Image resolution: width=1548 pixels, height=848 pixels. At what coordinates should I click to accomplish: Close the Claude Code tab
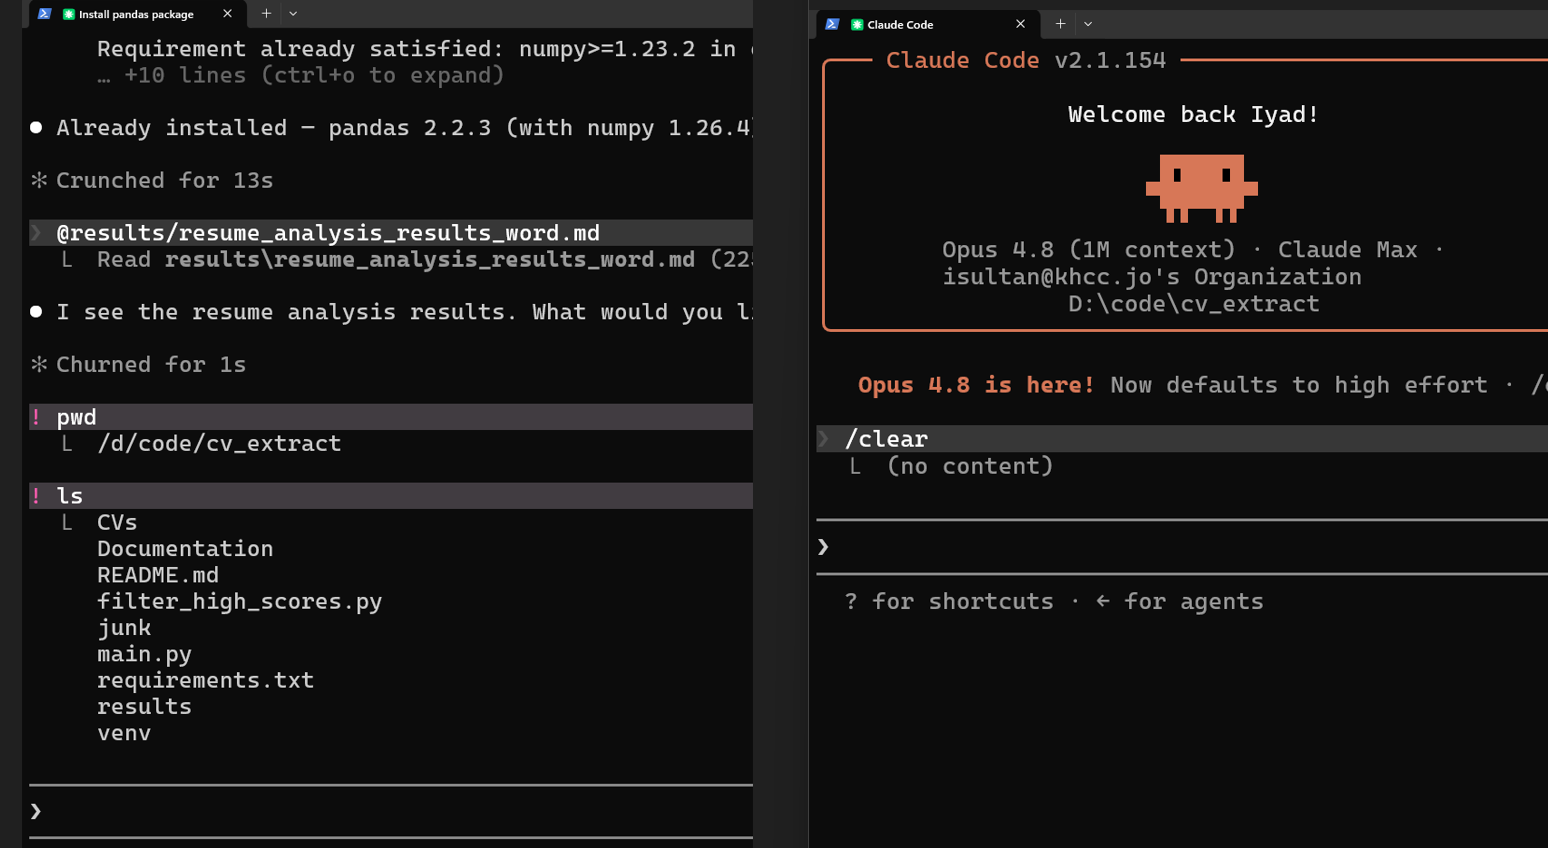pyautogui.click(x=1020, y=24)
